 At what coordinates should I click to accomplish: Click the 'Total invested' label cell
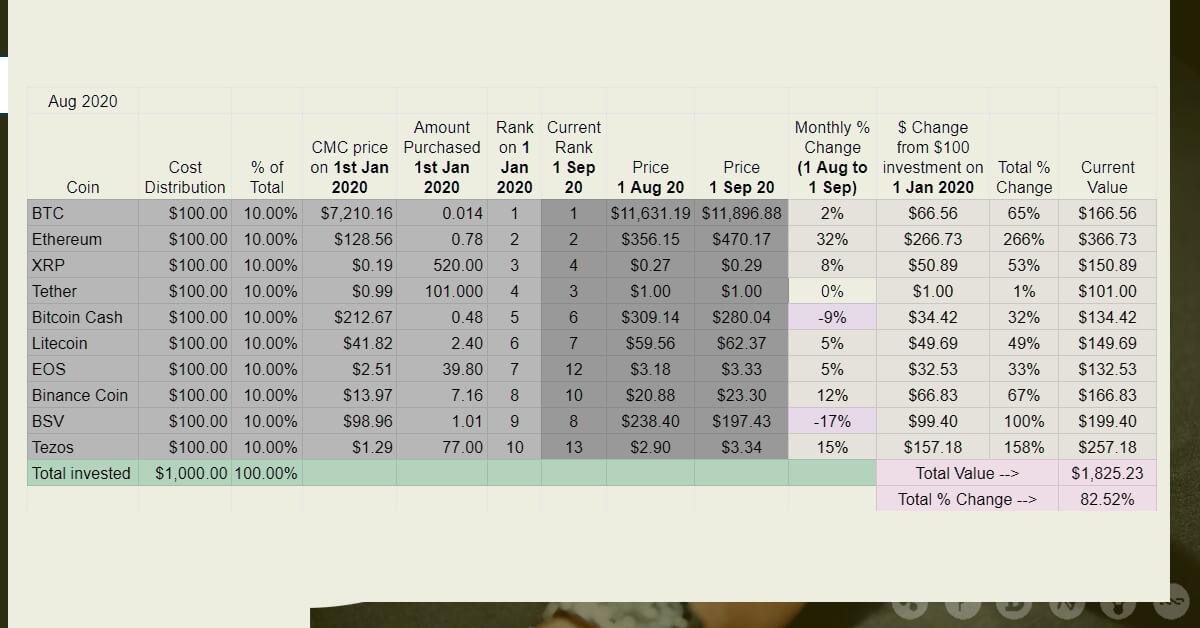pos(83,473)
